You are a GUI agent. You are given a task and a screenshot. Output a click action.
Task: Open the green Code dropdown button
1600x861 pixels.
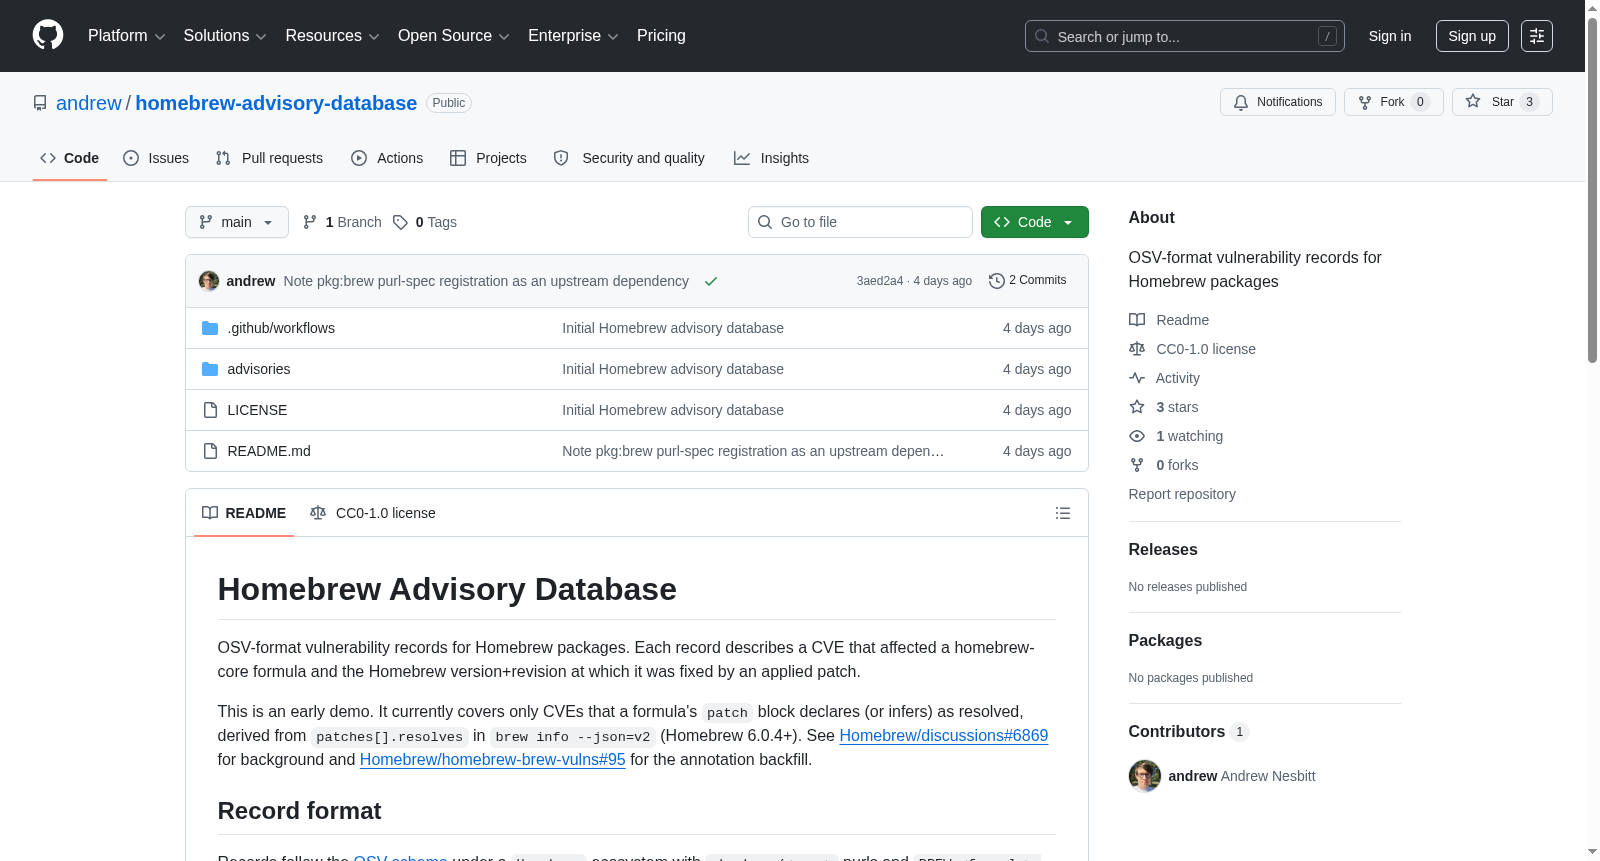pos(1035,222)
